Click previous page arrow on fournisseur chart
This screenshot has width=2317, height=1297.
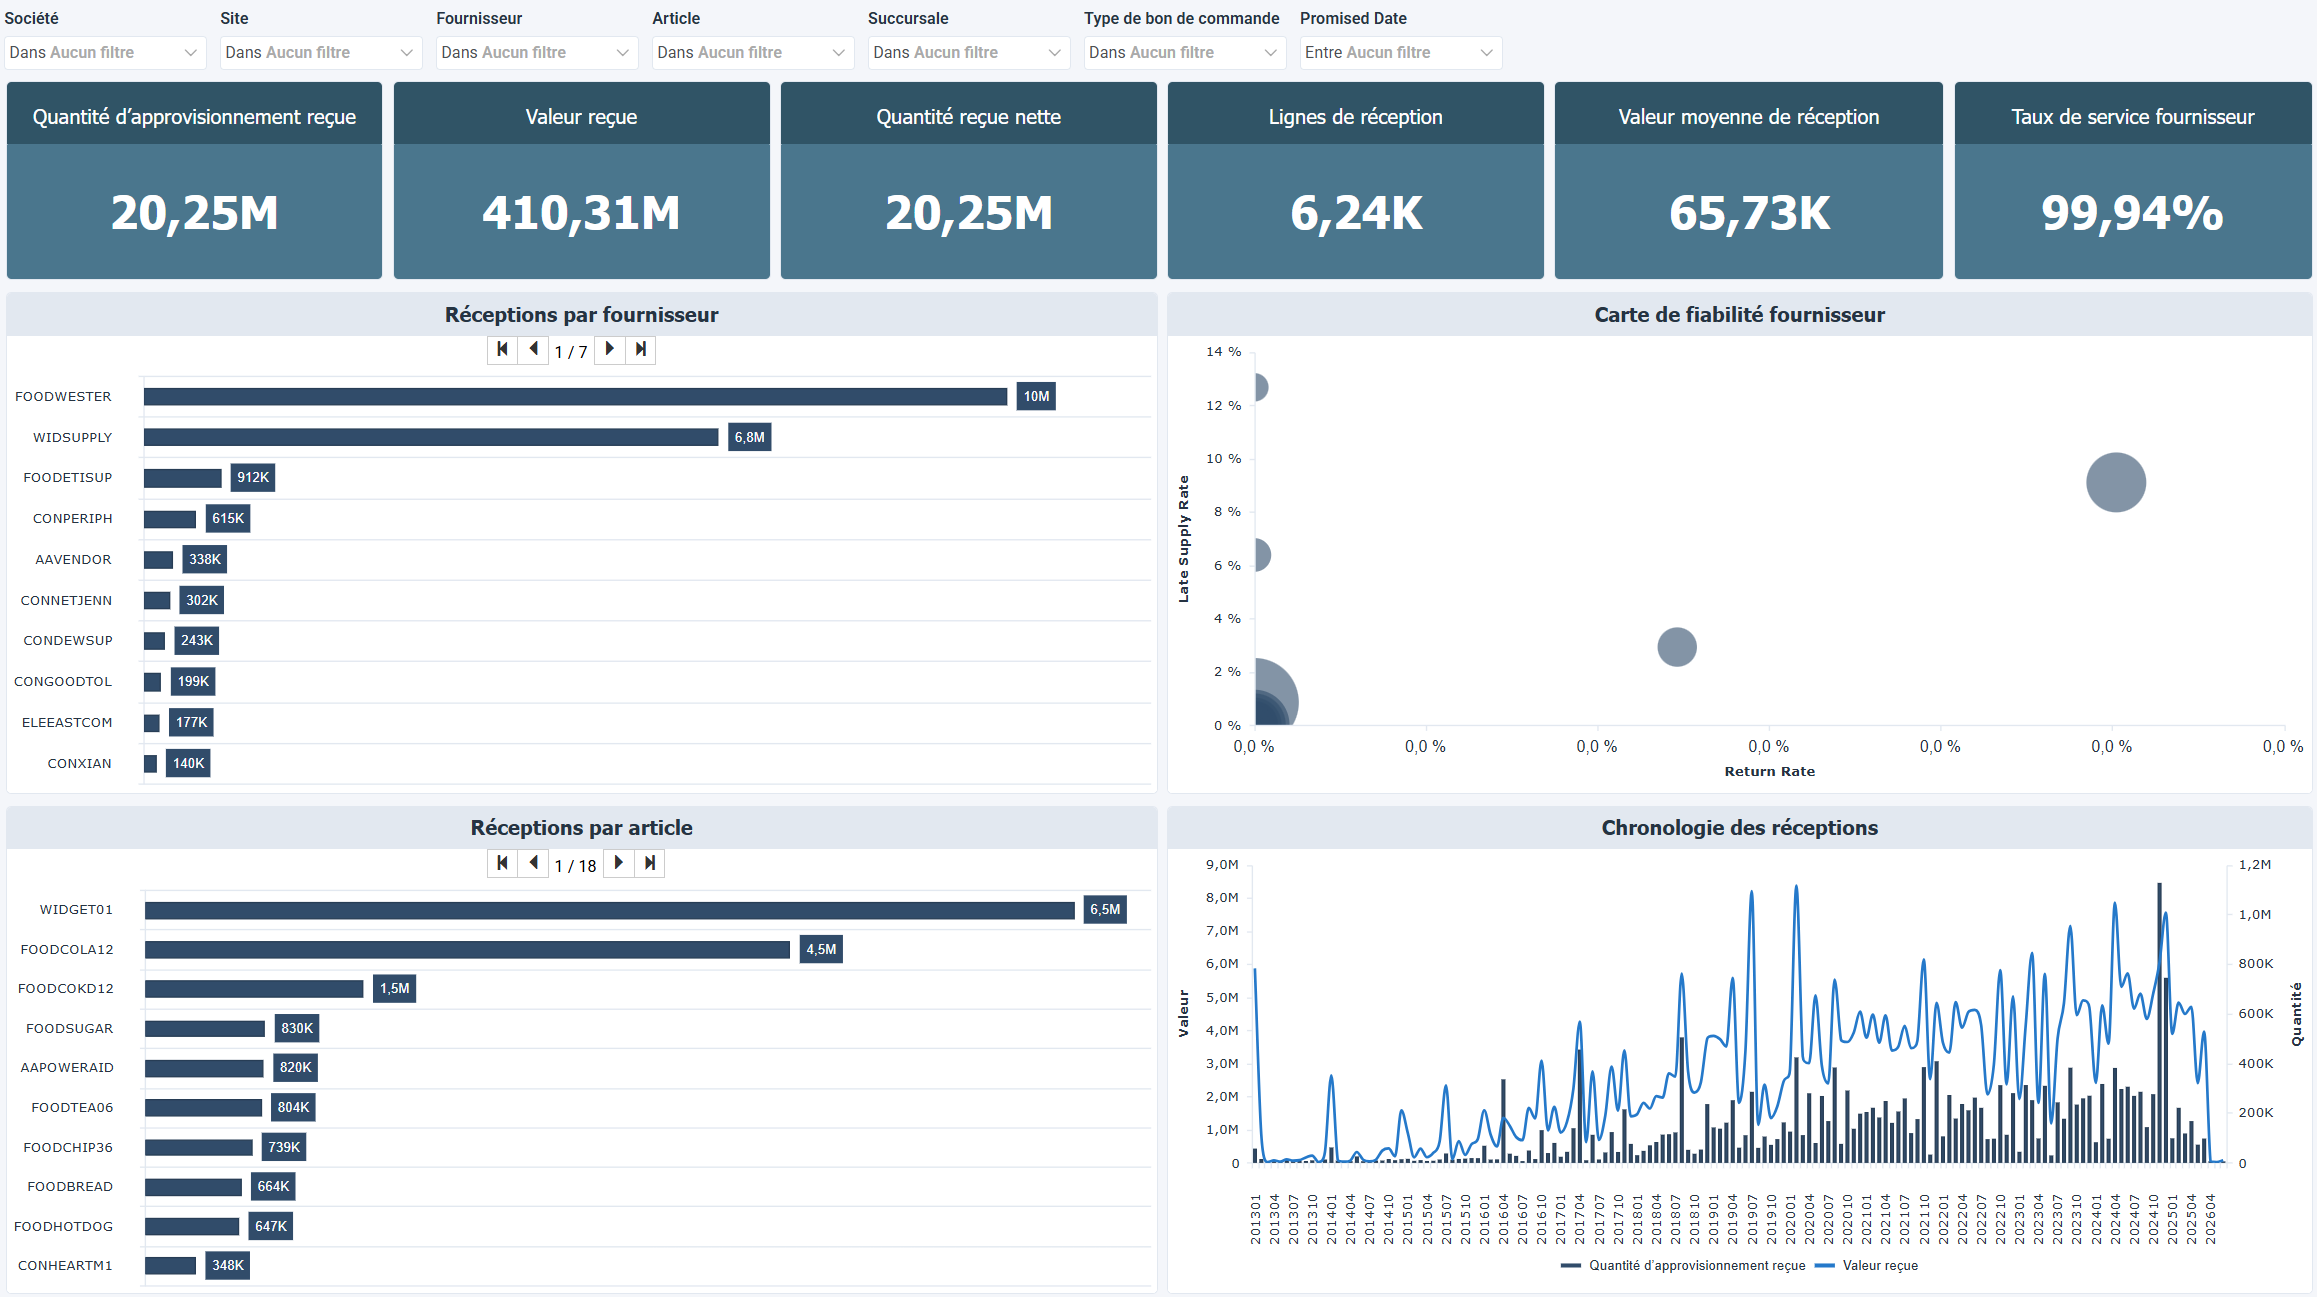click(x=534, y=350)
